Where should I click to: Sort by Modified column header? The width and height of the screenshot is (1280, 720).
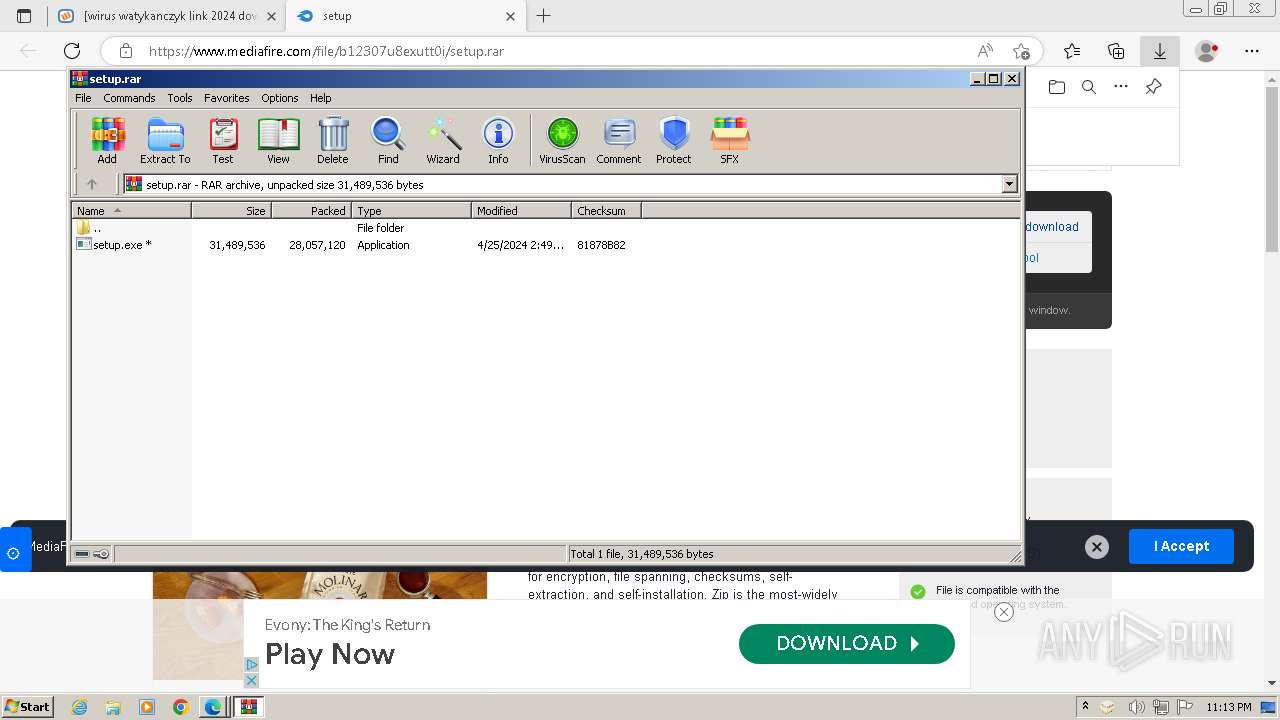click(x=521, y=210)
